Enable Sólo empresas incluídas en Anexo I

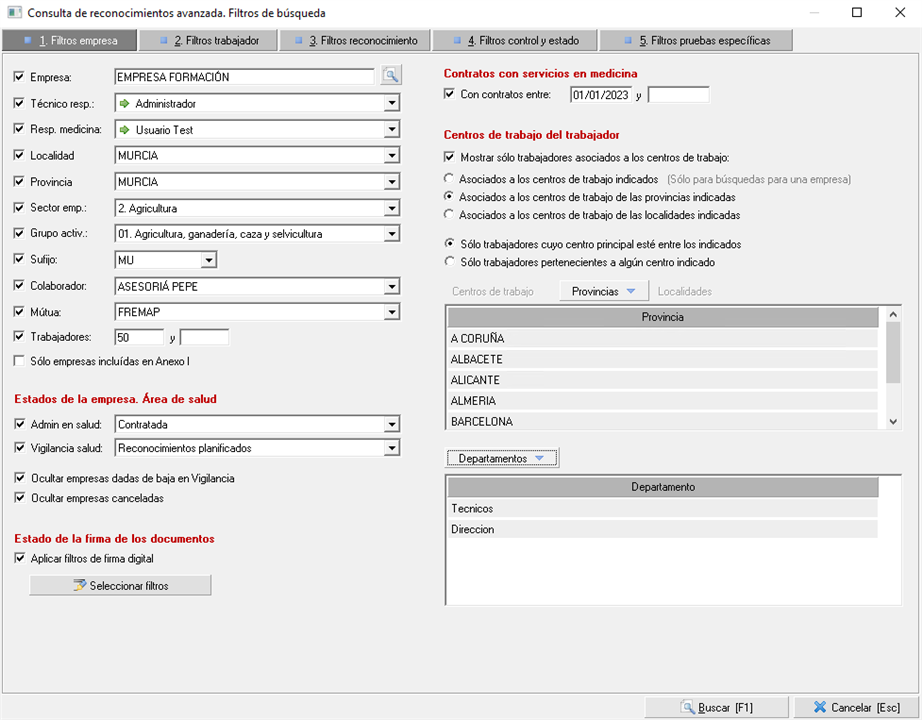coord(20,360)
